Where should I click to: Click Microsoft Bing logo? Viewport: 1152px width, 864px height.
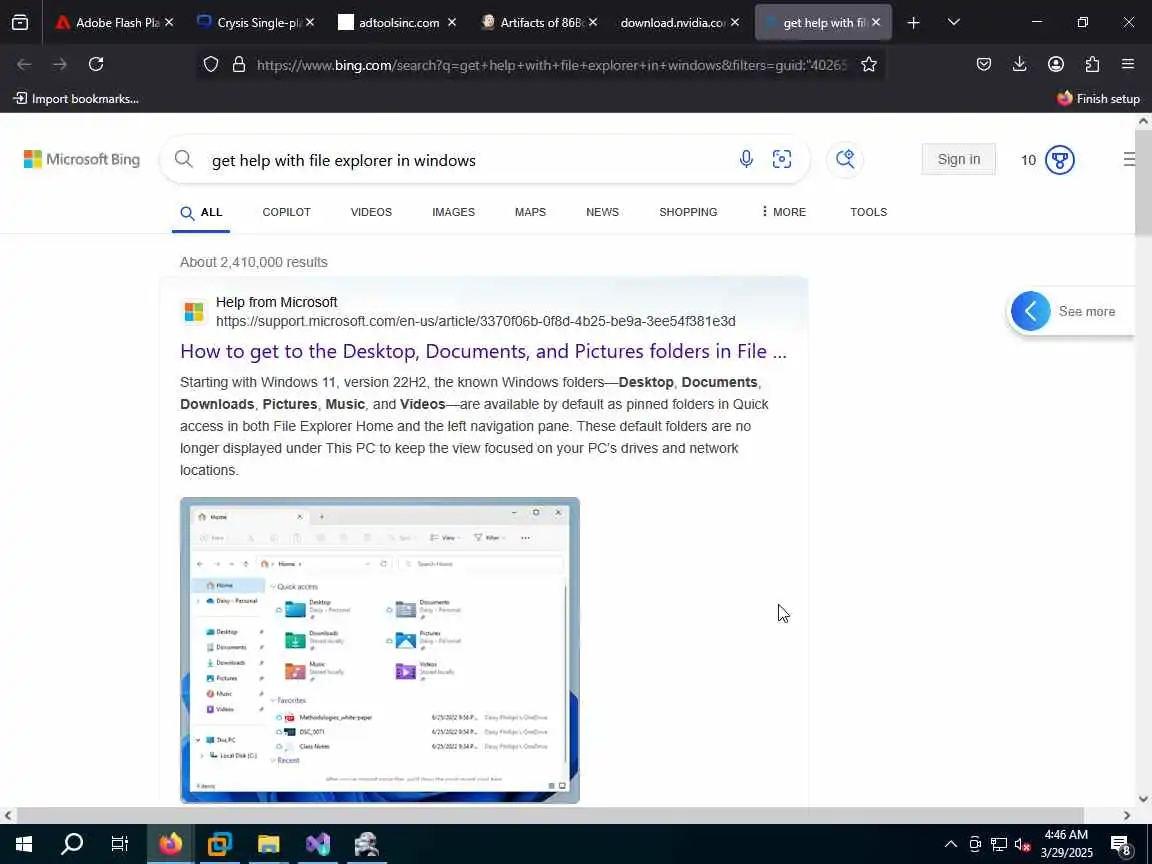(82, 159)
